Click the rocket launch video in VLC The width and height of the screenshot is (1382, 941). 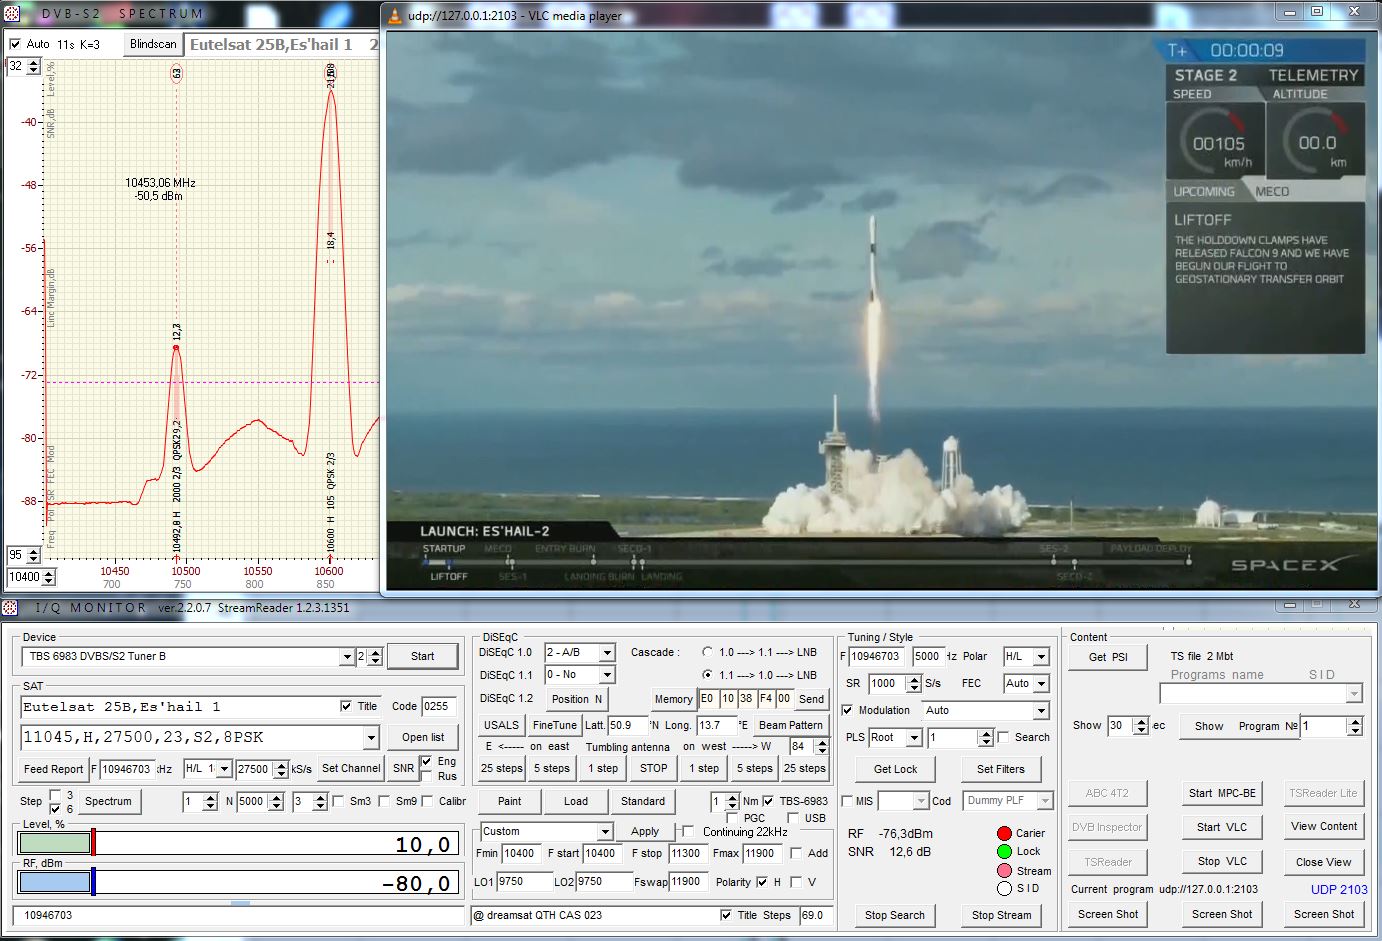coord(880,311)
